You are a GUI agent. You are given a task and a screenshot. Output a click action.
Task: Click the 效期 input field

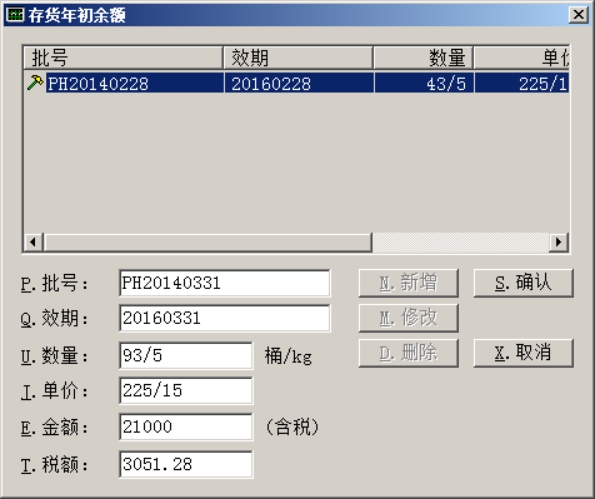[x=225, y=318]
